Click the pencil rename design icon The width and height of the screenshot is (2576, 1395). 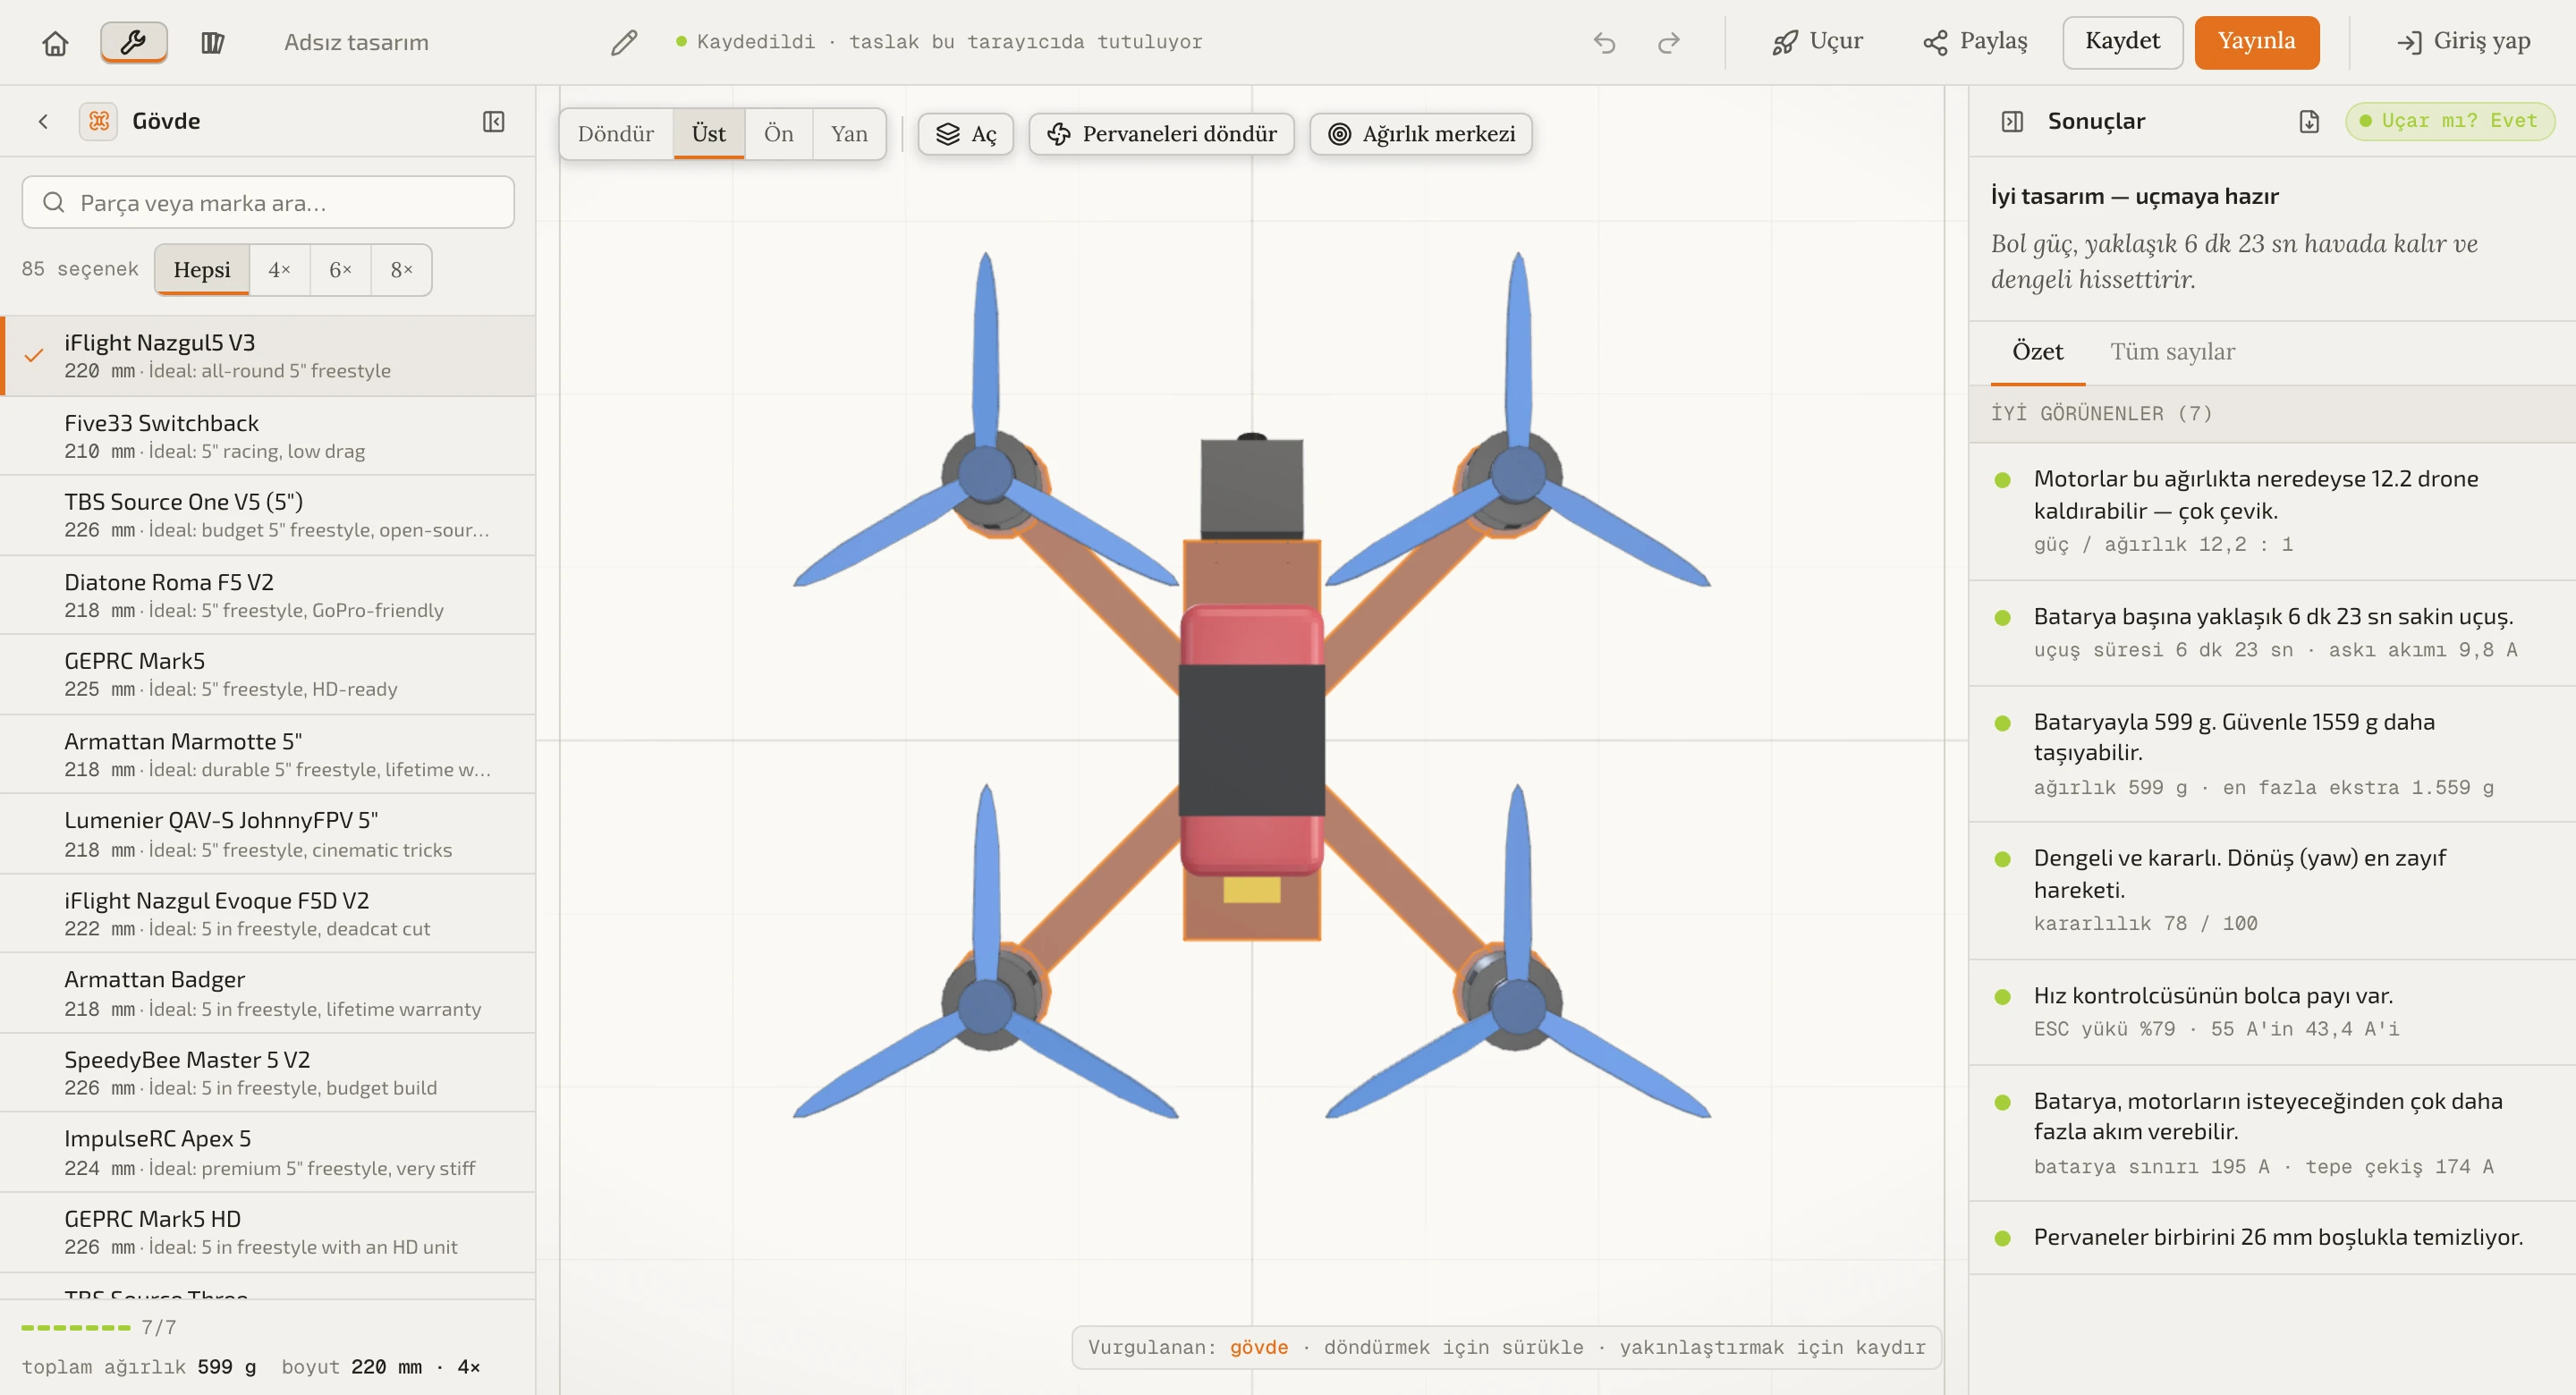click(x=624, y=42)
